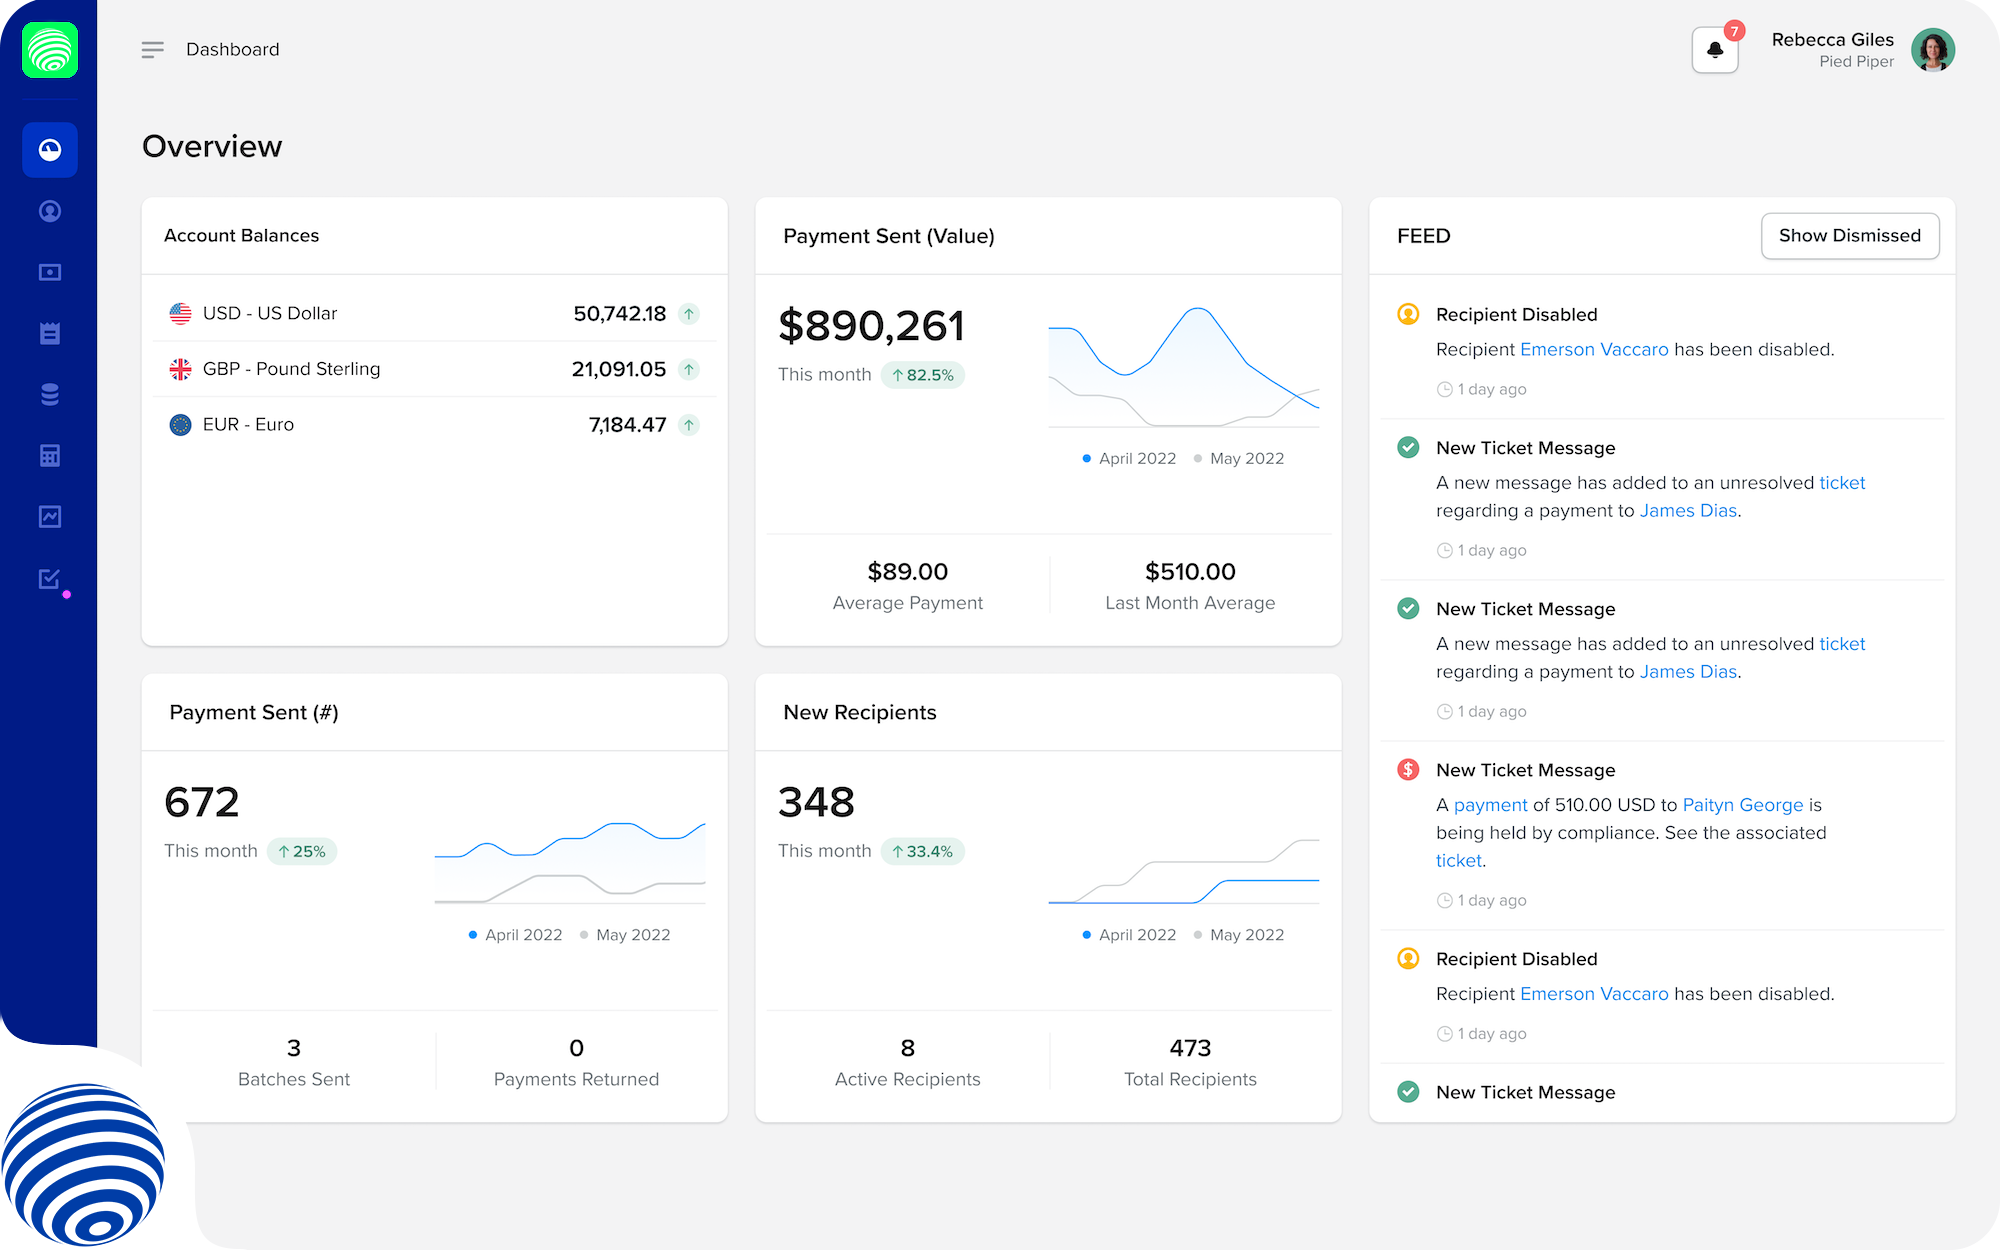Click the tasks checkmark sidebar icon
Viewport: 2000px width, 1250px height.
tap(50, 579)
